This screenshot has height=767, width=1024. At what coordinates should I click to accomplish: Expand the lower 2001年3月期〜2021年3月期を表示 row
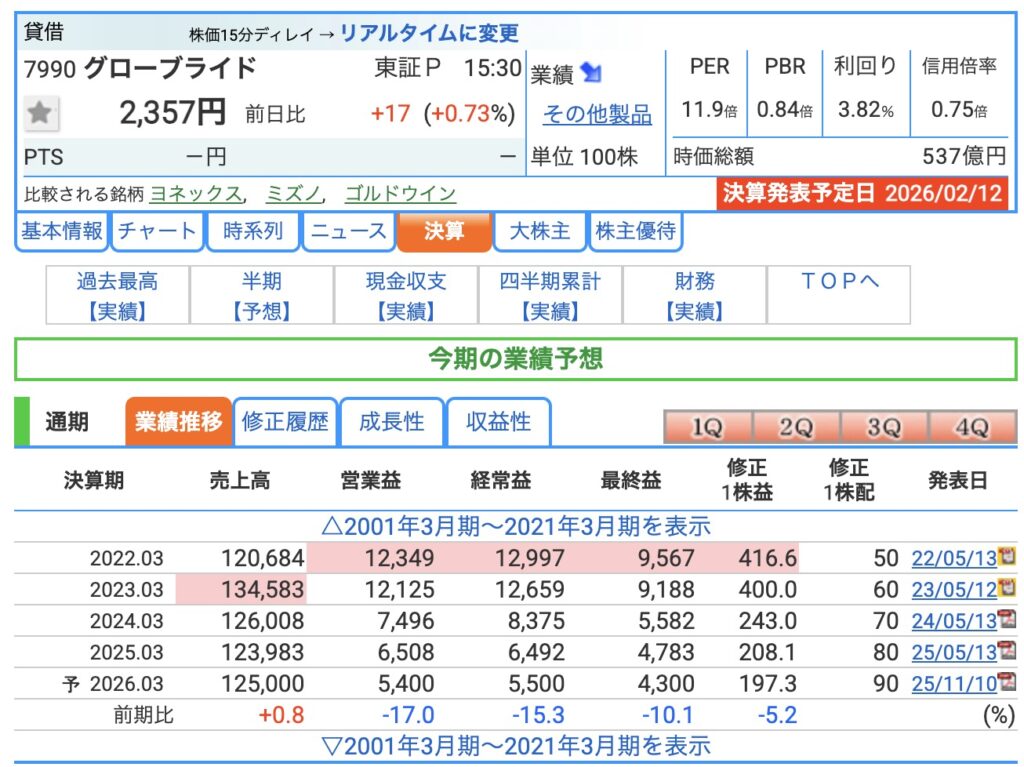point(515,745)
